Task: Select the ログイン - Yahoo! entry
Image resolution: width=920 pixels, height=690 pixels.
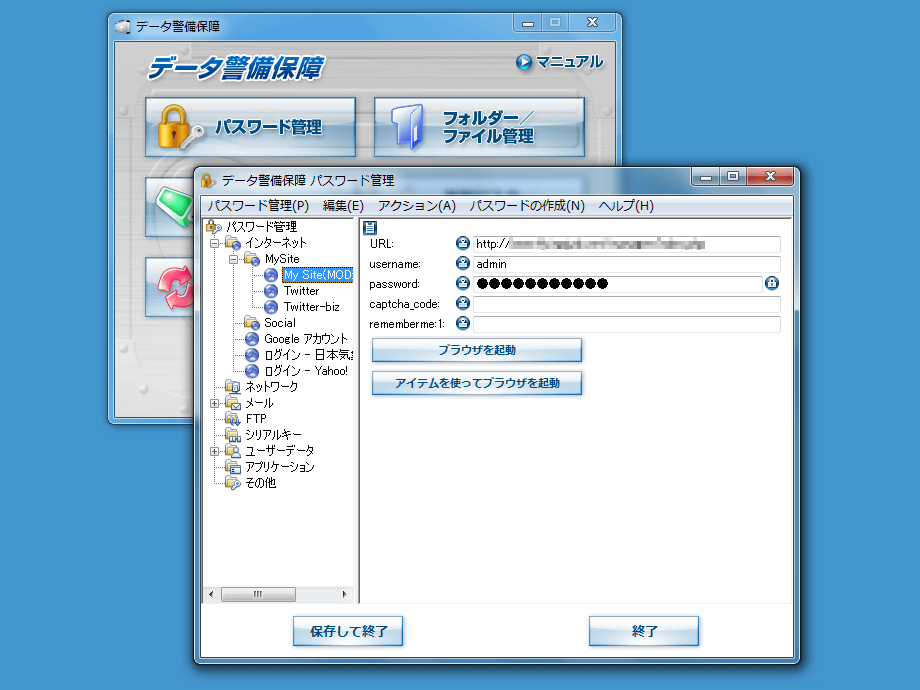Action: [306, 371]
